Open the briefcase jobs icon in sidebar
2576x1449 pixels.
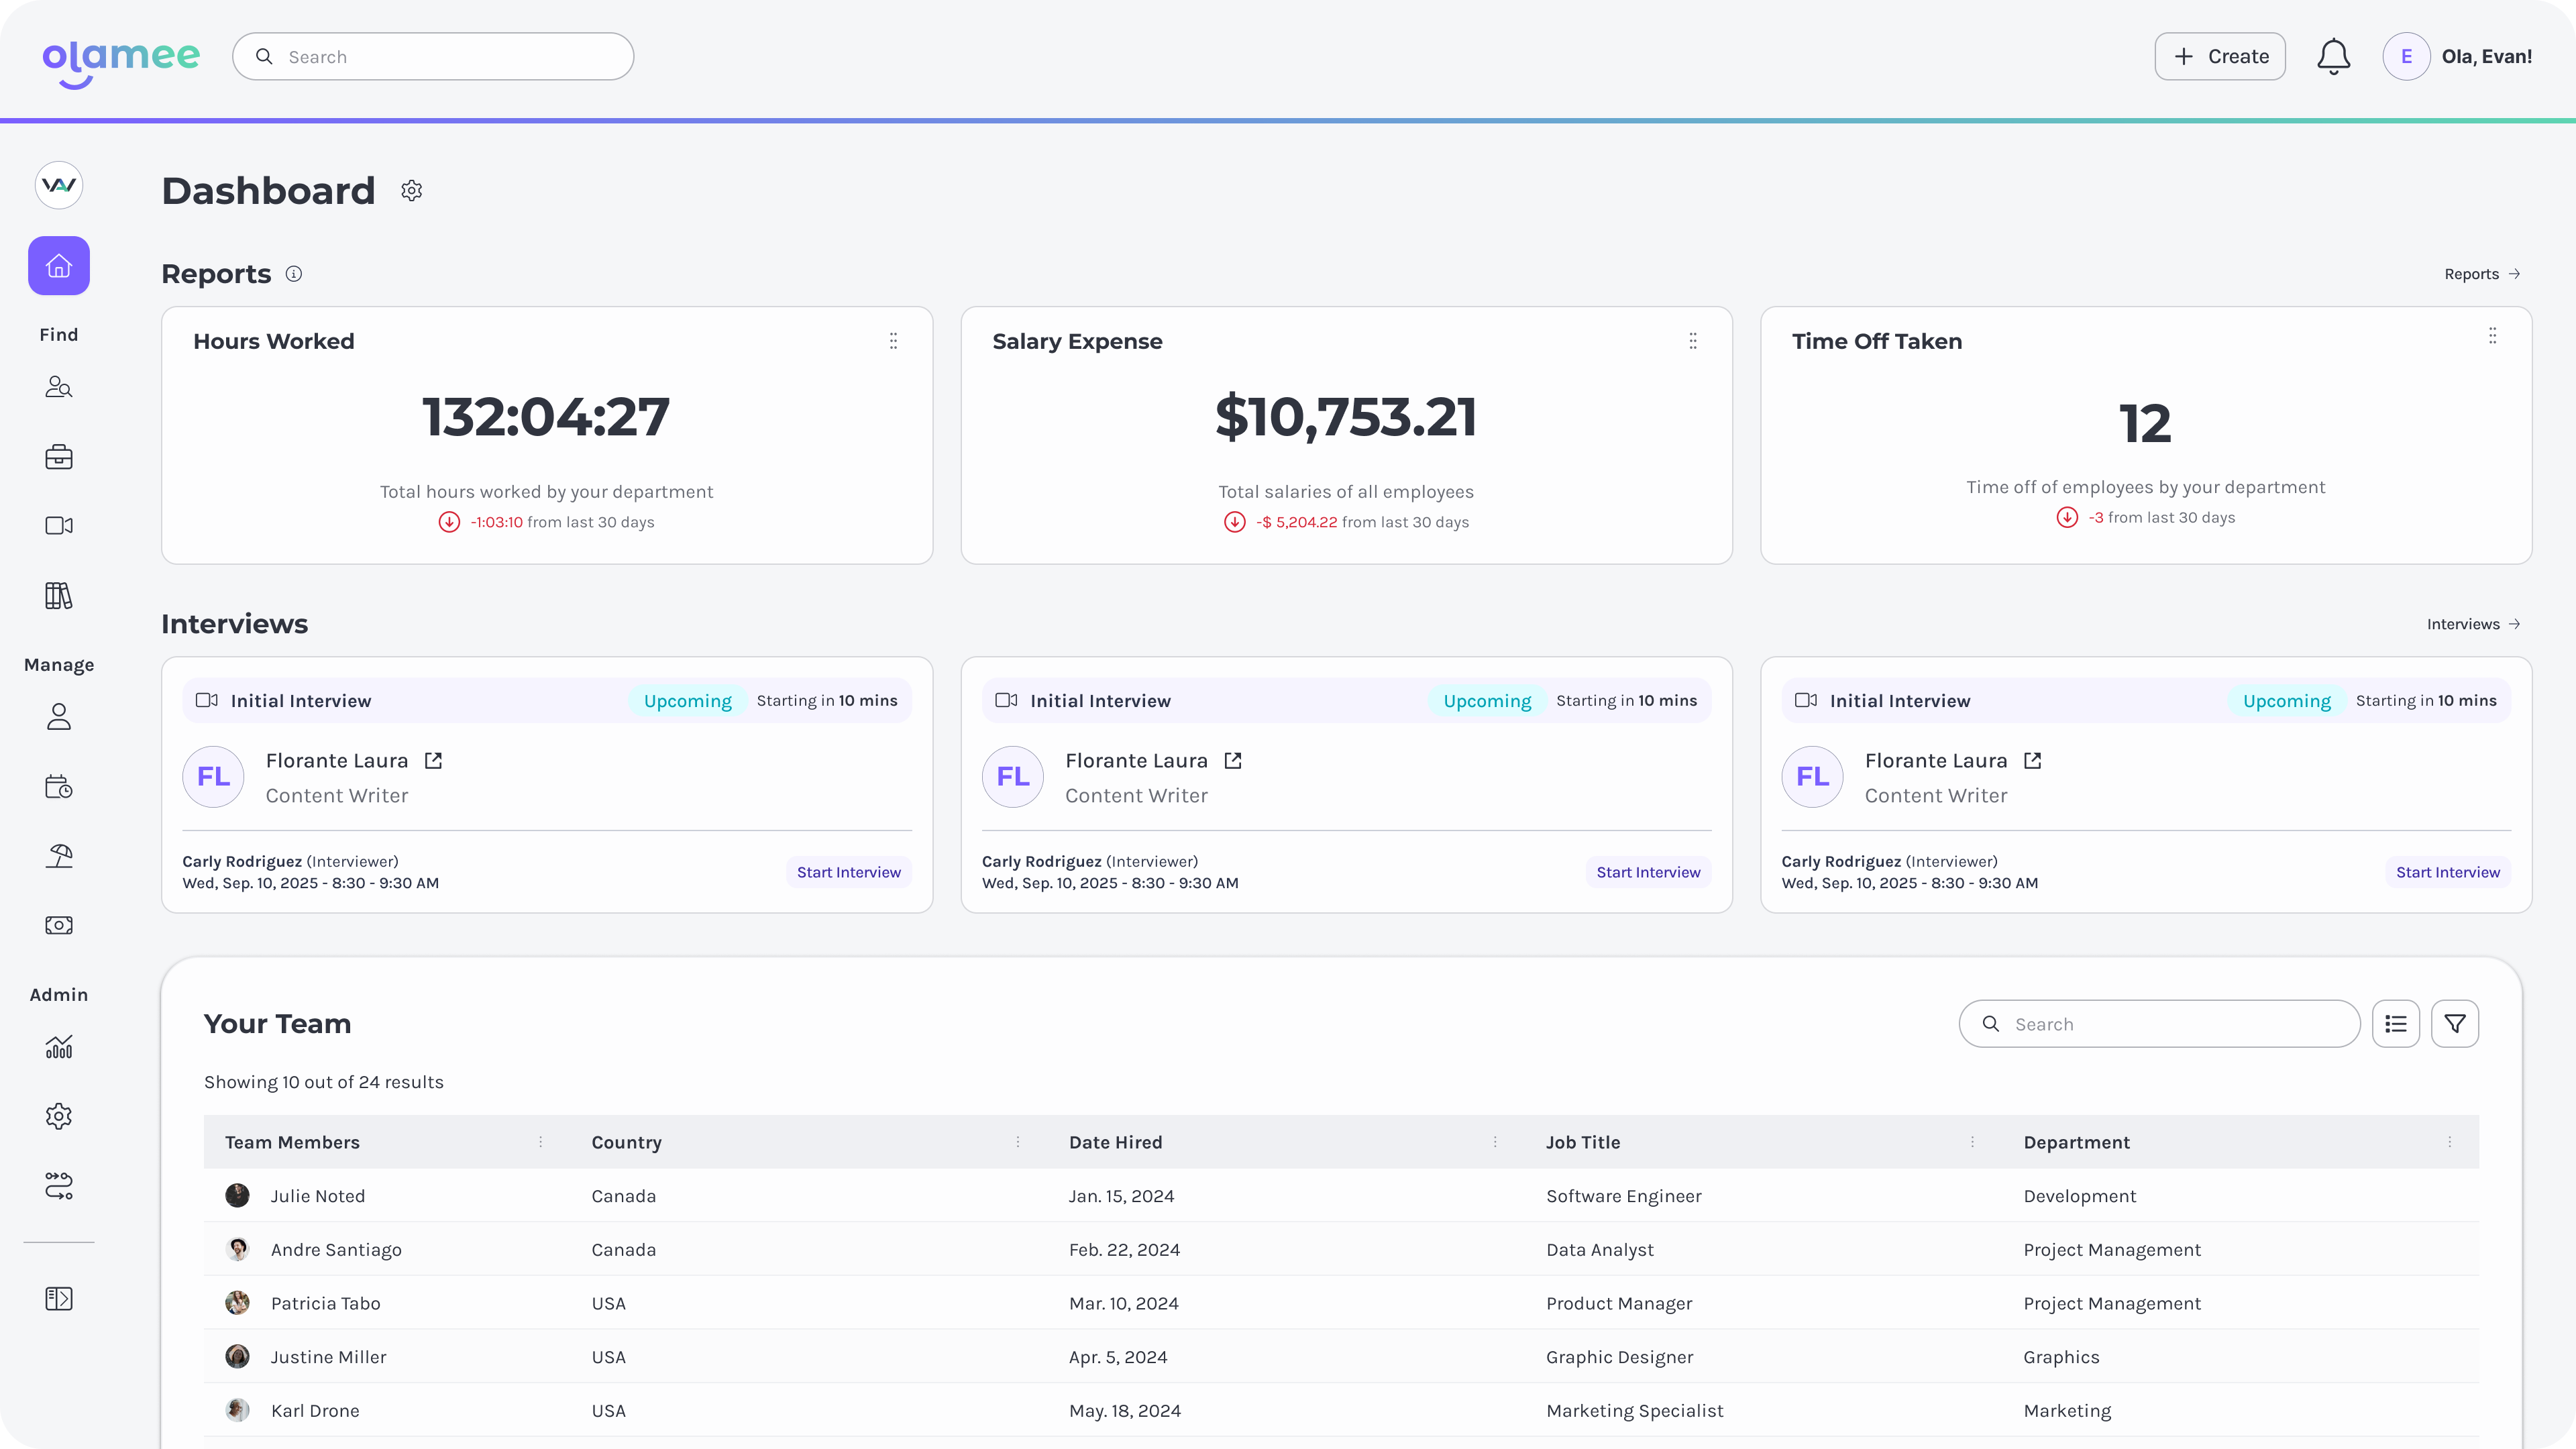point(59,457)
